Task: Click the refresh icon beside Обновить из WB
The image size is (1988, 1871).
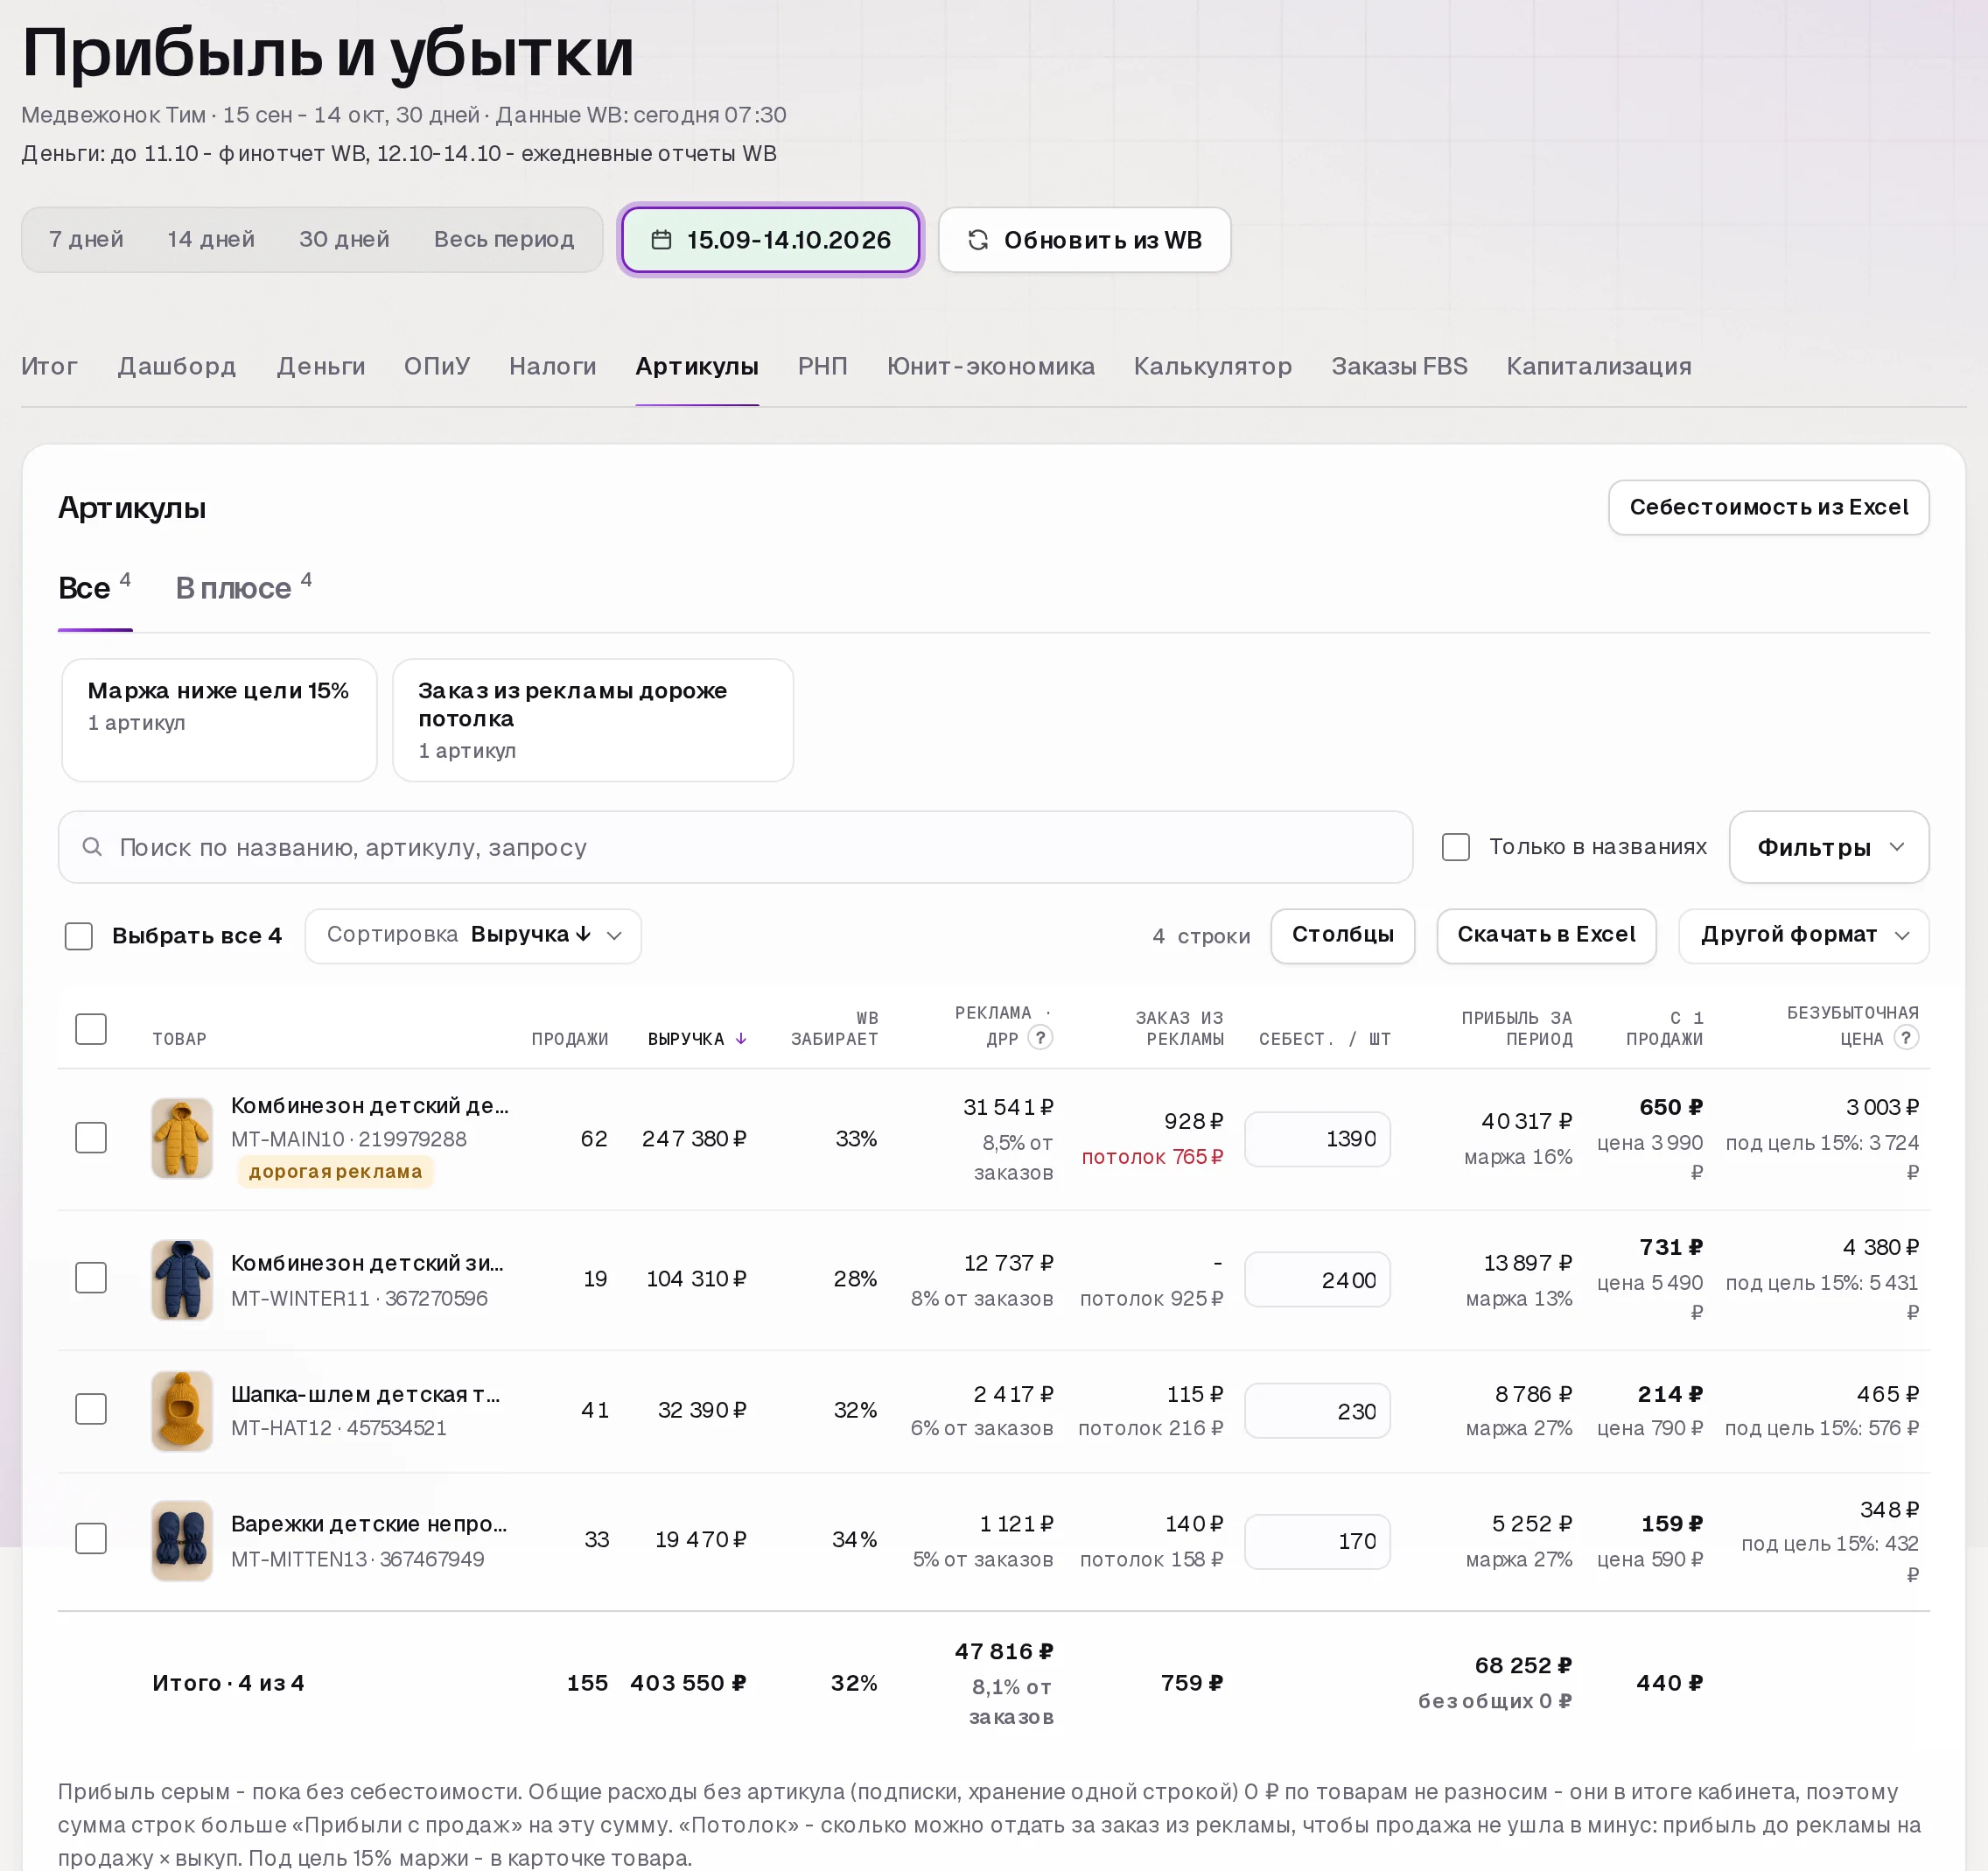Action: click(978, 240)
